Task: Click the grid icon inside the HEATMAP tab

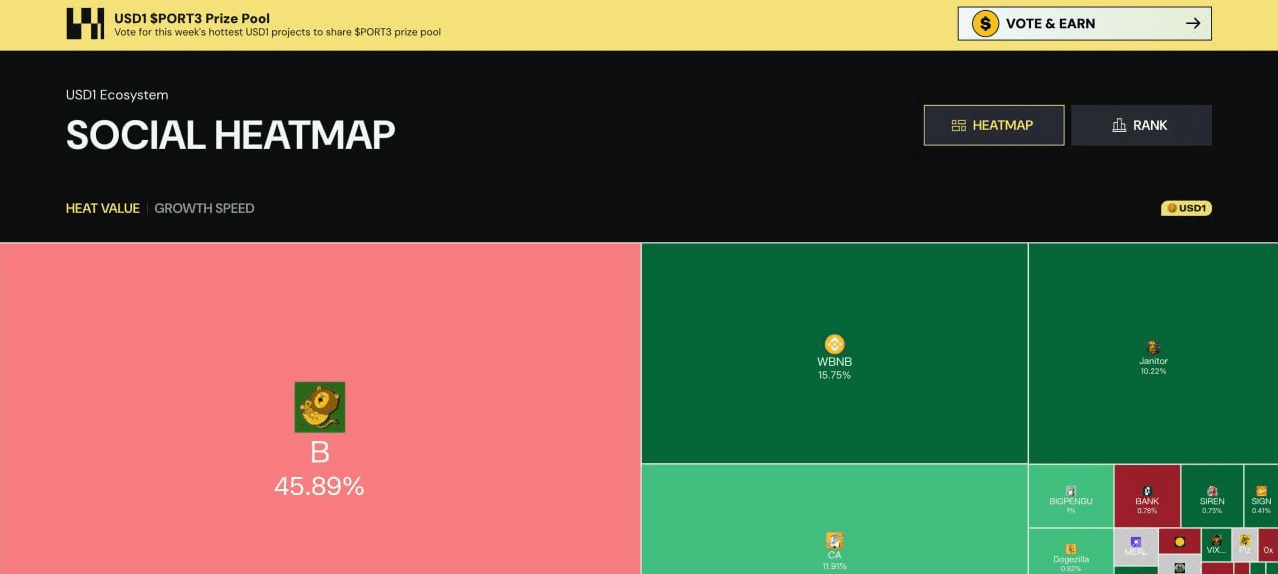Action: [958, 125]
